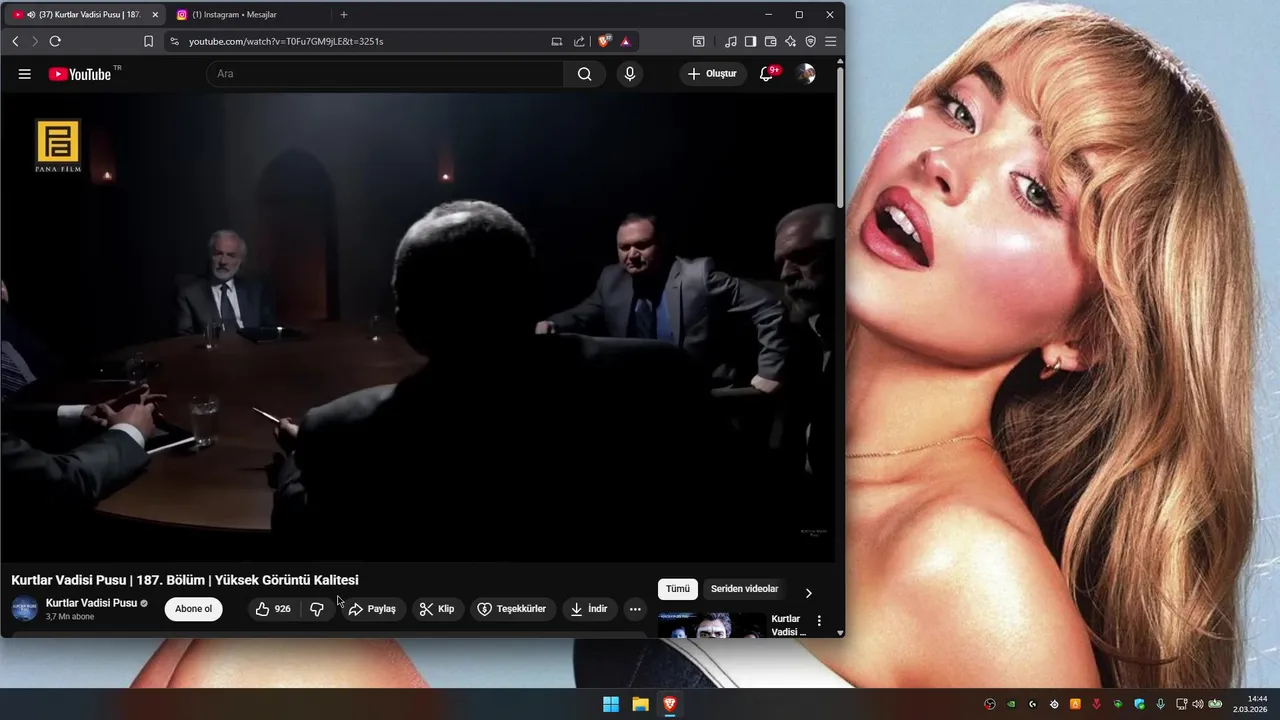Click the muted-audio speaker icon on the YouTube tab

point(30,15)
